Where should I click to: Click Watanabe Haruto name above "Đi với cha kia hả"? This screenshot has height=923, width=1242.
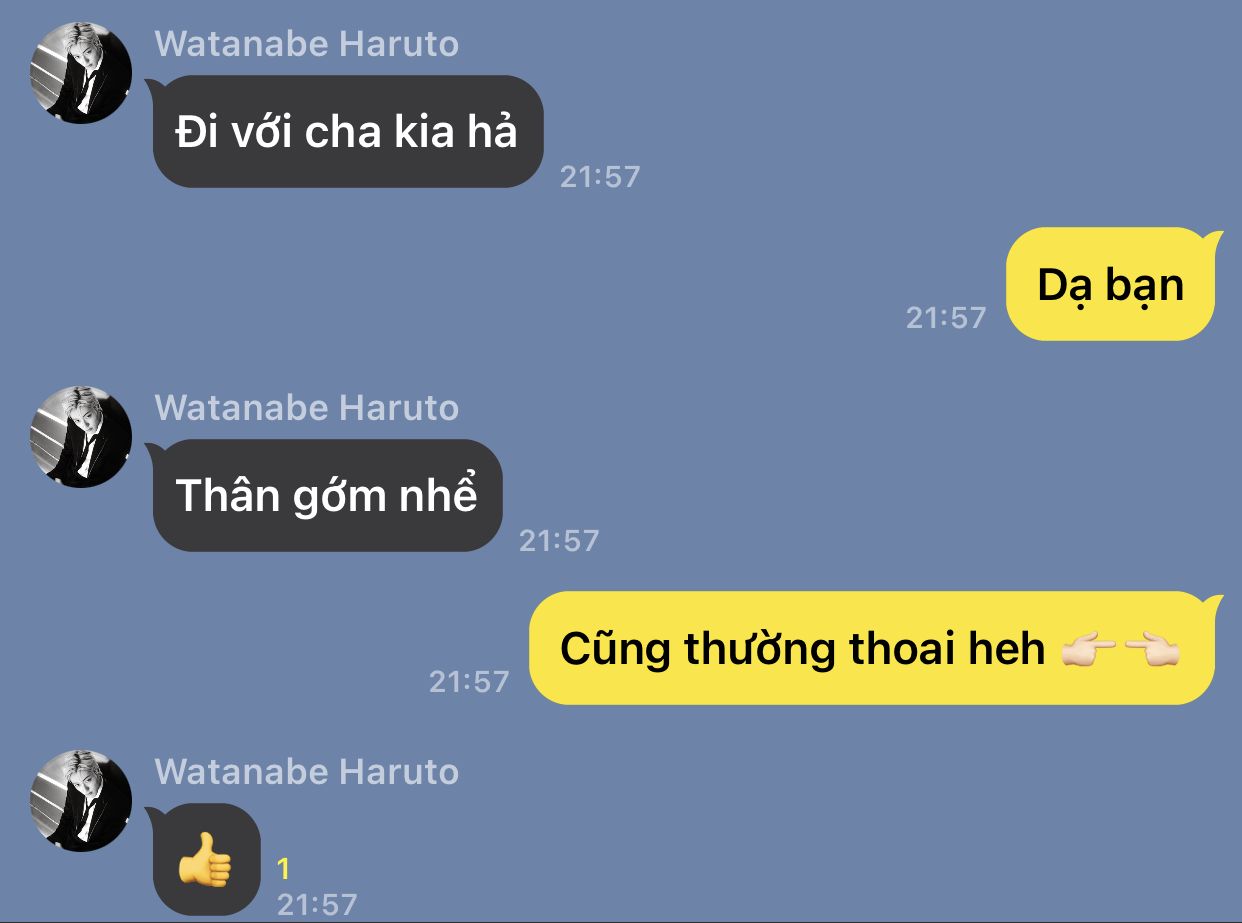point(307,44)
